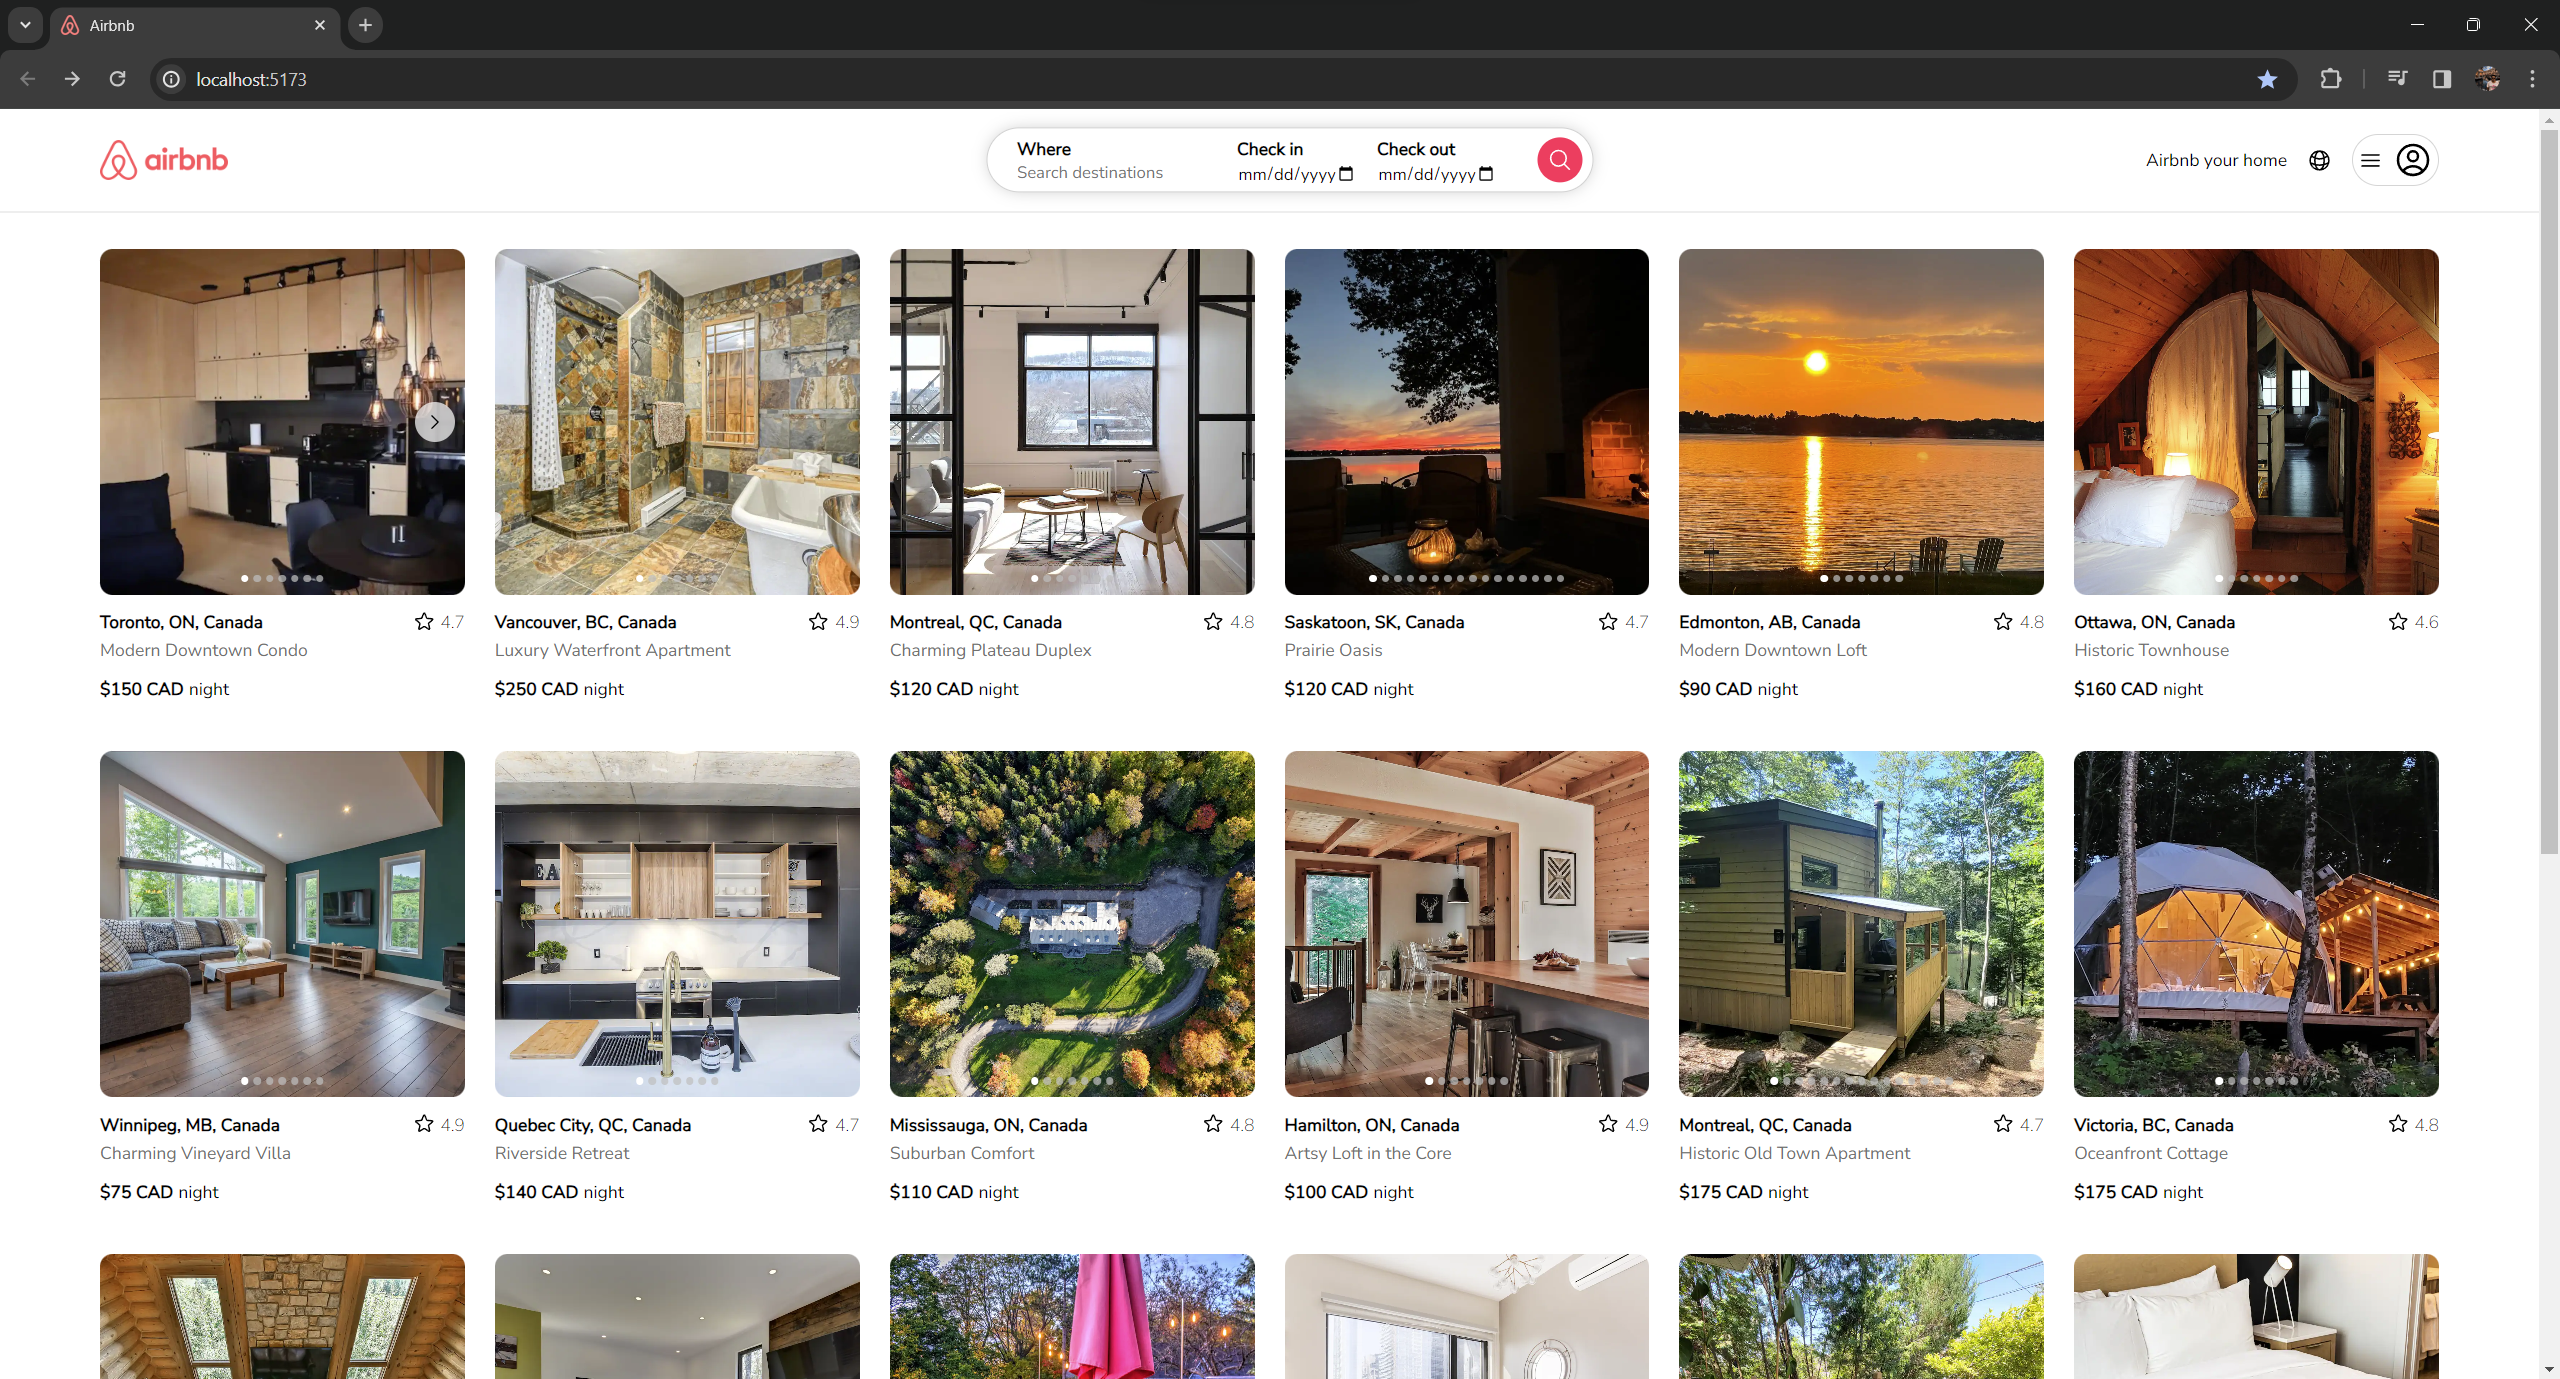2560x1379 pixels.
Task: Open the Saskatoon sunset photo
Action: pyautogui.click(x=1467, y=422)
